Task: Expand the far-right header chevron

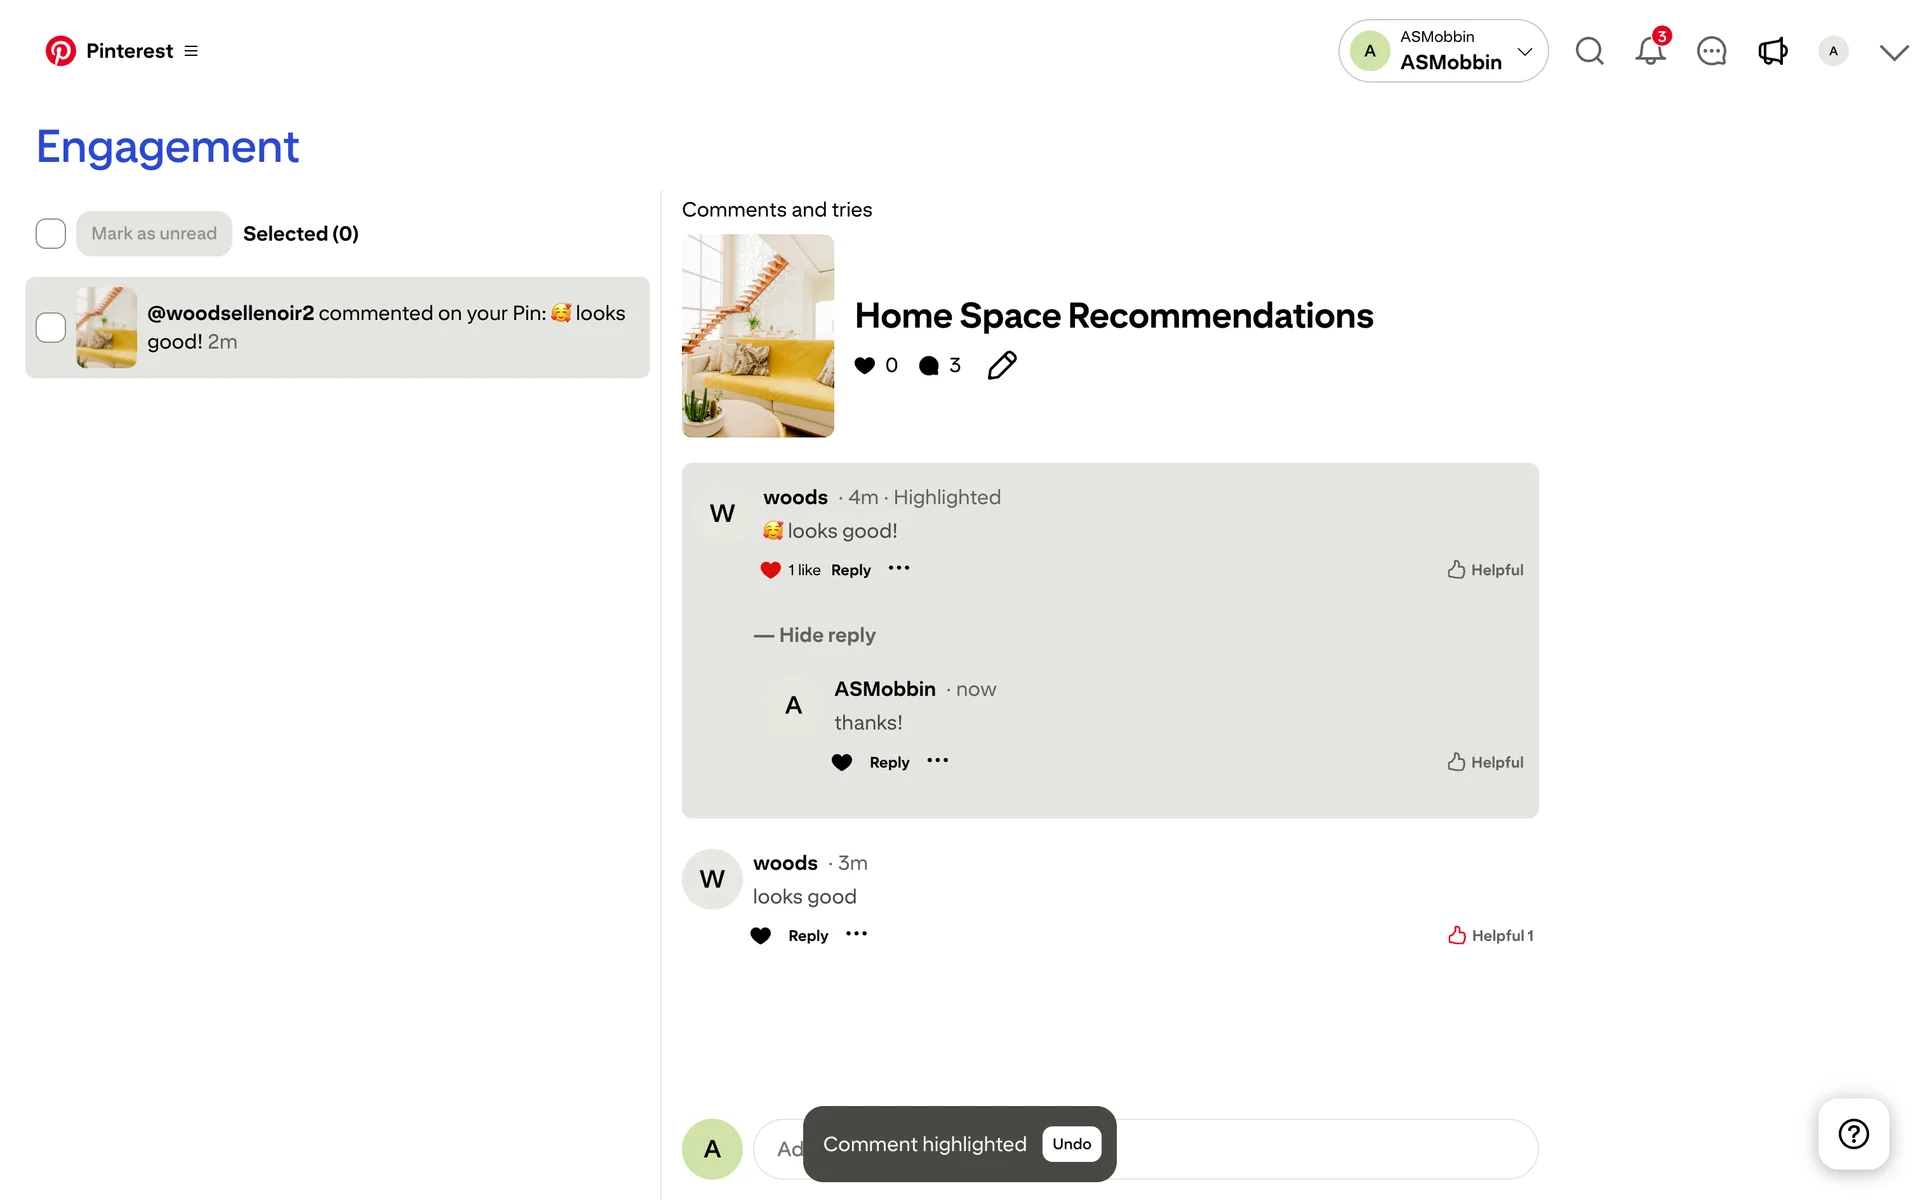Action: 1893,52
